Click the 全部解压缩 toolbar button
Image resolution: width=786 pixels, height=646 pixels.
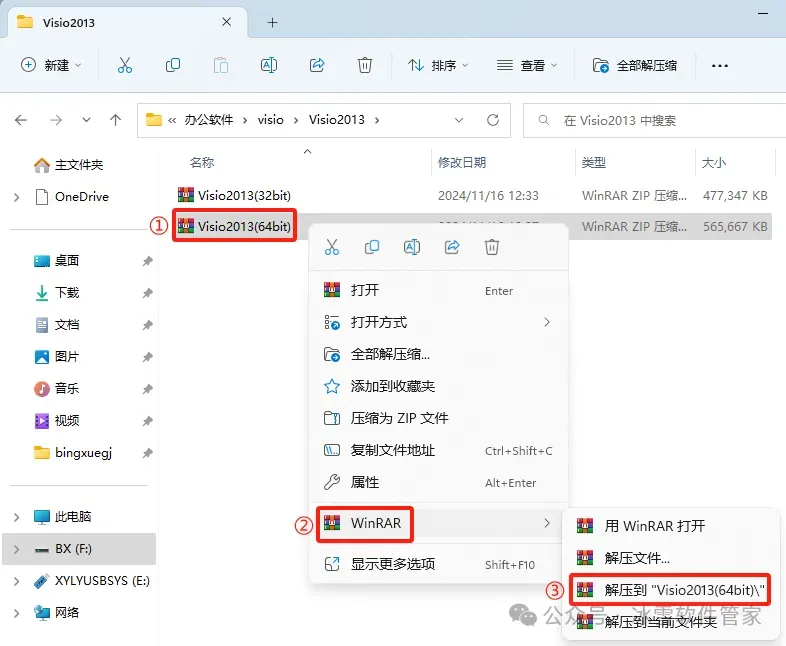[635, 65]
